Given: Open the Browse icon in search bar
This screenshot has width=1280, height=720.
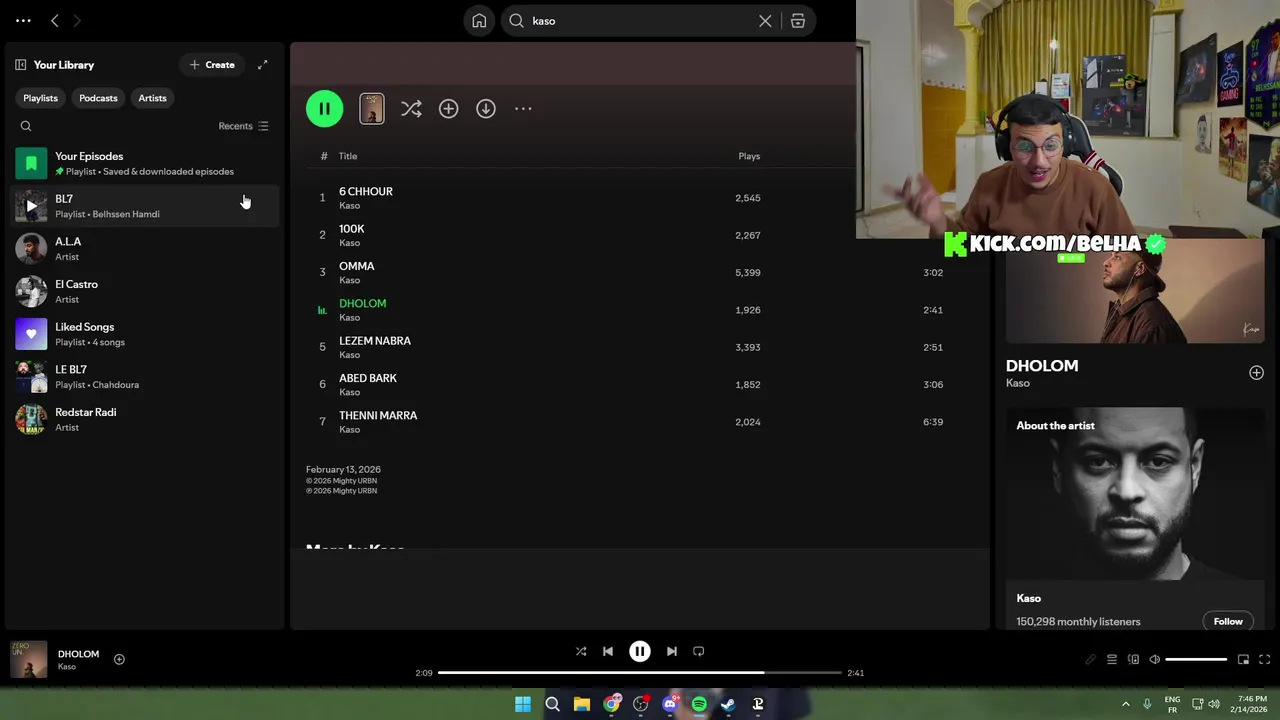Looking at the screenshot, I should (x=798, y=21).
